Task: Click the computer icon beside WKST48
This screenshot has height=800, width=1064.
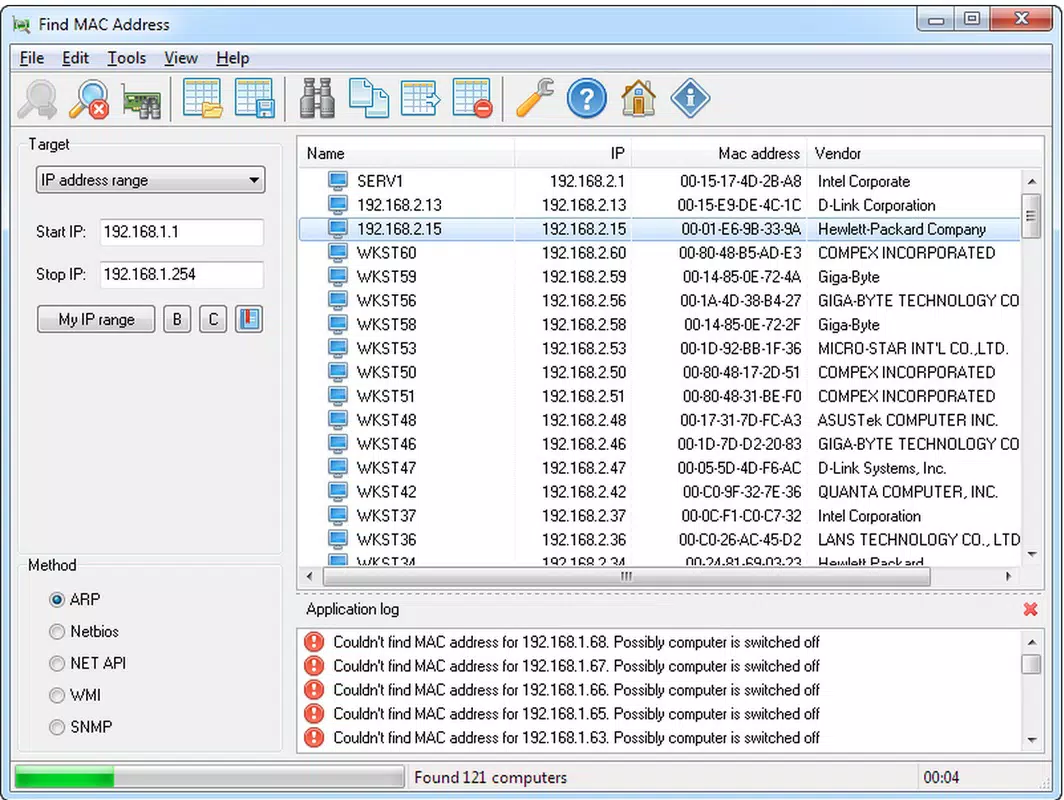Action: tap(337, 420)
